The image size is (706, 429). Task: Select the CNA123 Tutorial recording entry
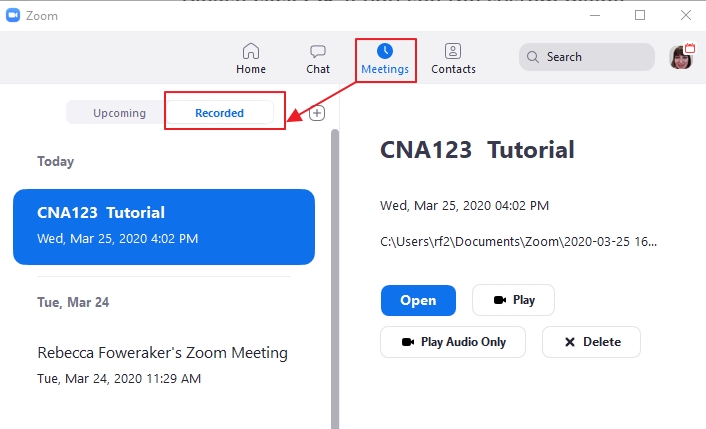pyautogui.click(x=164, y=227)
